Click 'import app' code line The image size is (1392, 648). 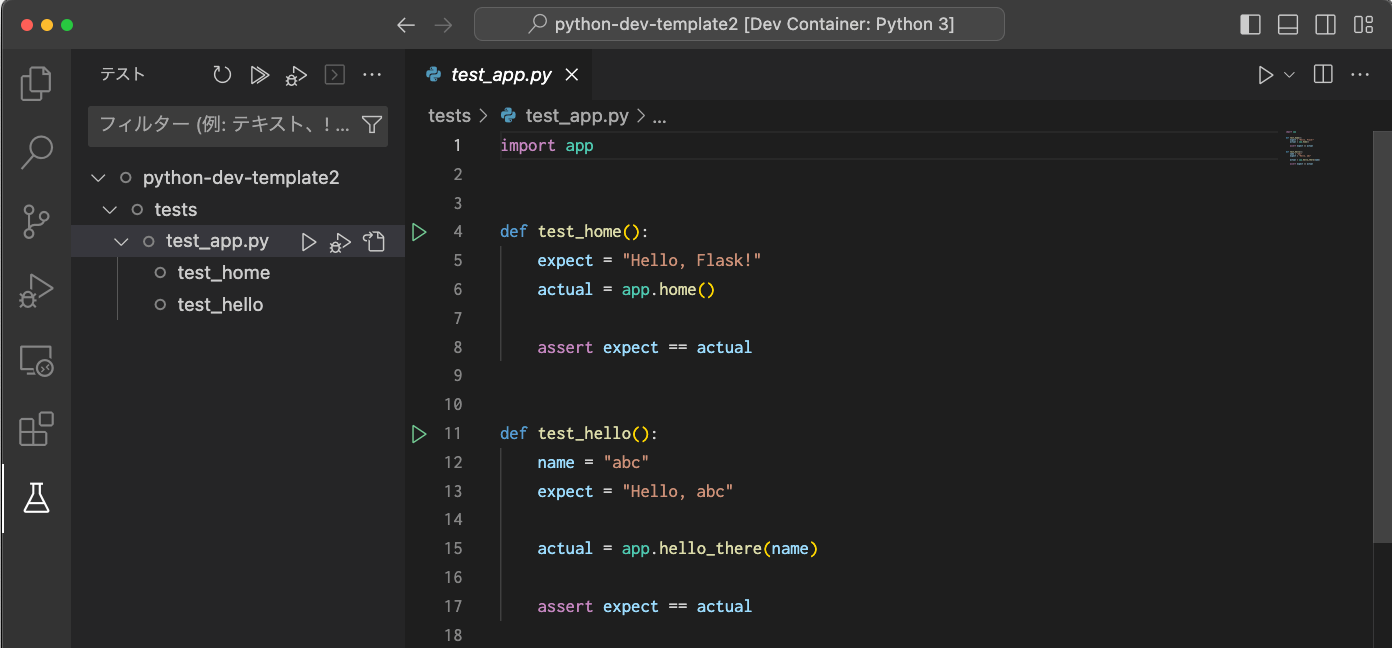[547, 146]
